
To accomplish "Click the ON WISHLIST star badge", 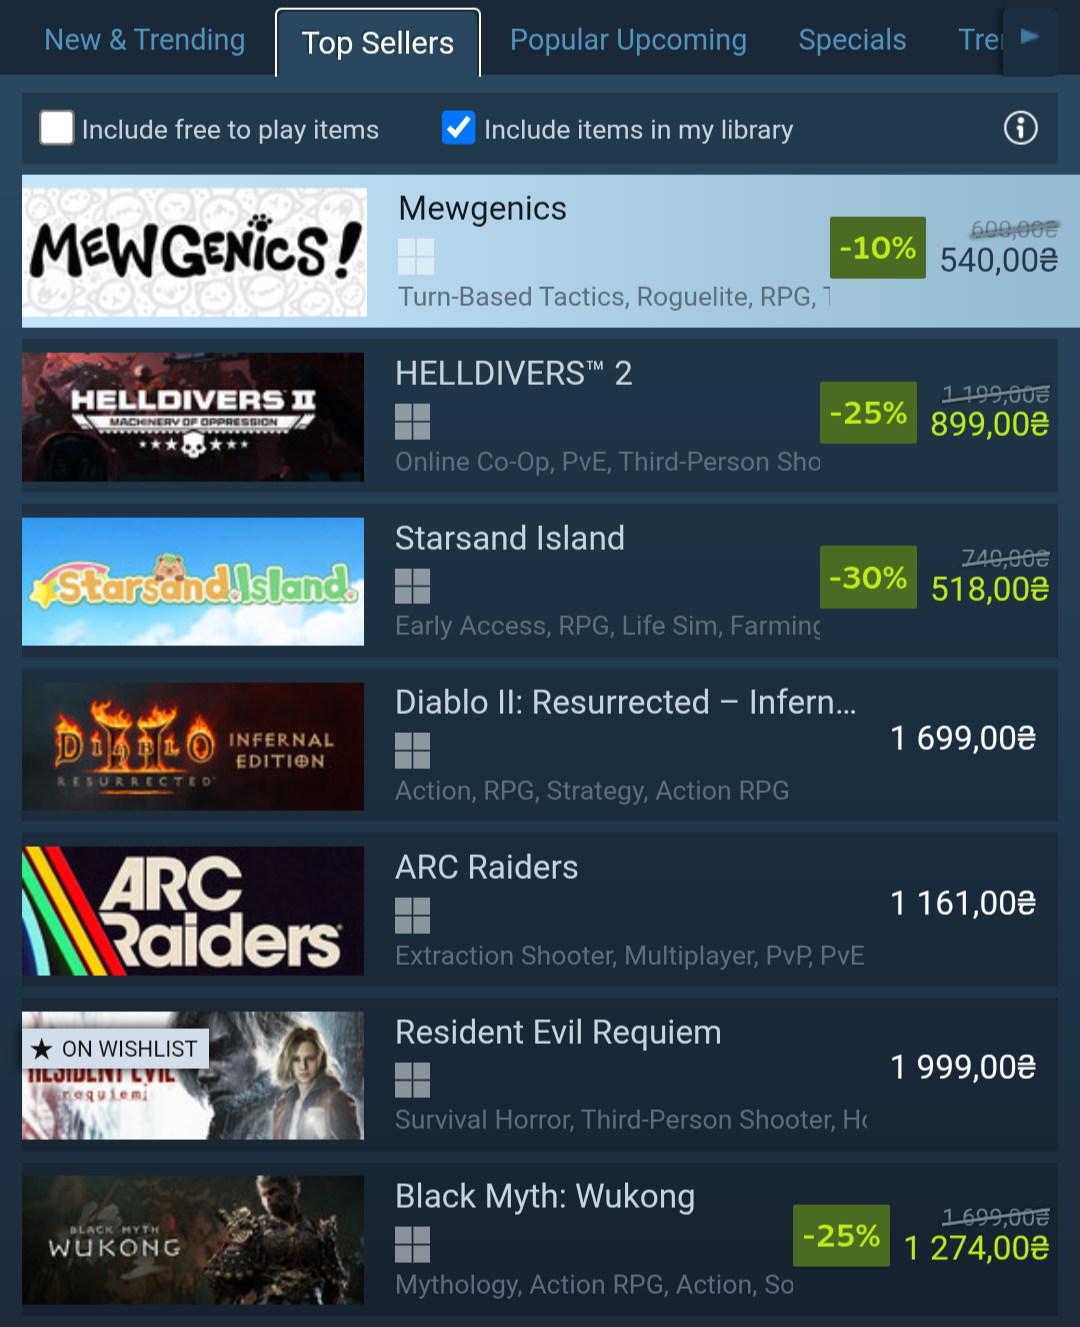I will point(116,1048).
